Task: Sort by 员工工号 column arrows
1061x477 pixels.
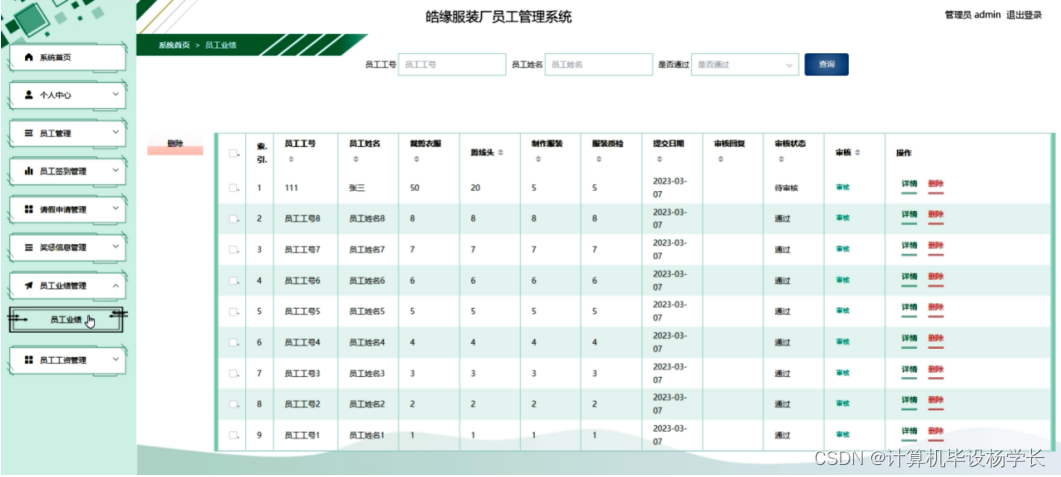Action: 291,160
